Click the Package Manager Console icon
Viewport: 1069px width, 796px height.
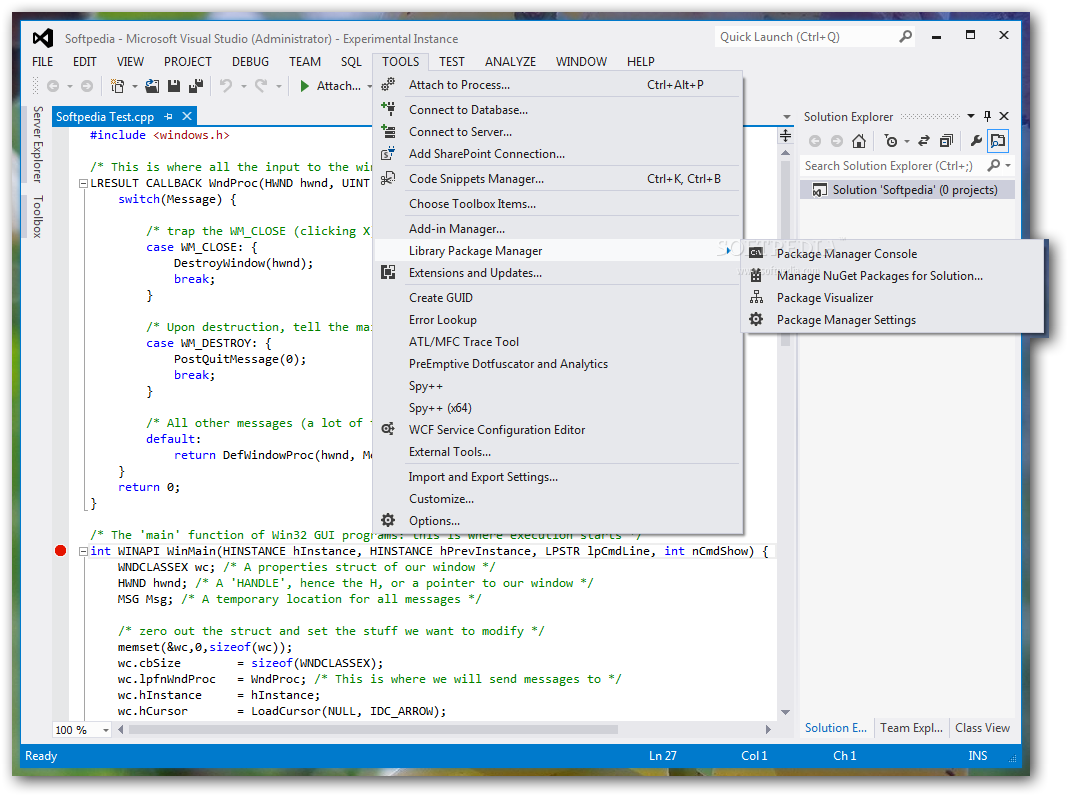coord(756,253)
